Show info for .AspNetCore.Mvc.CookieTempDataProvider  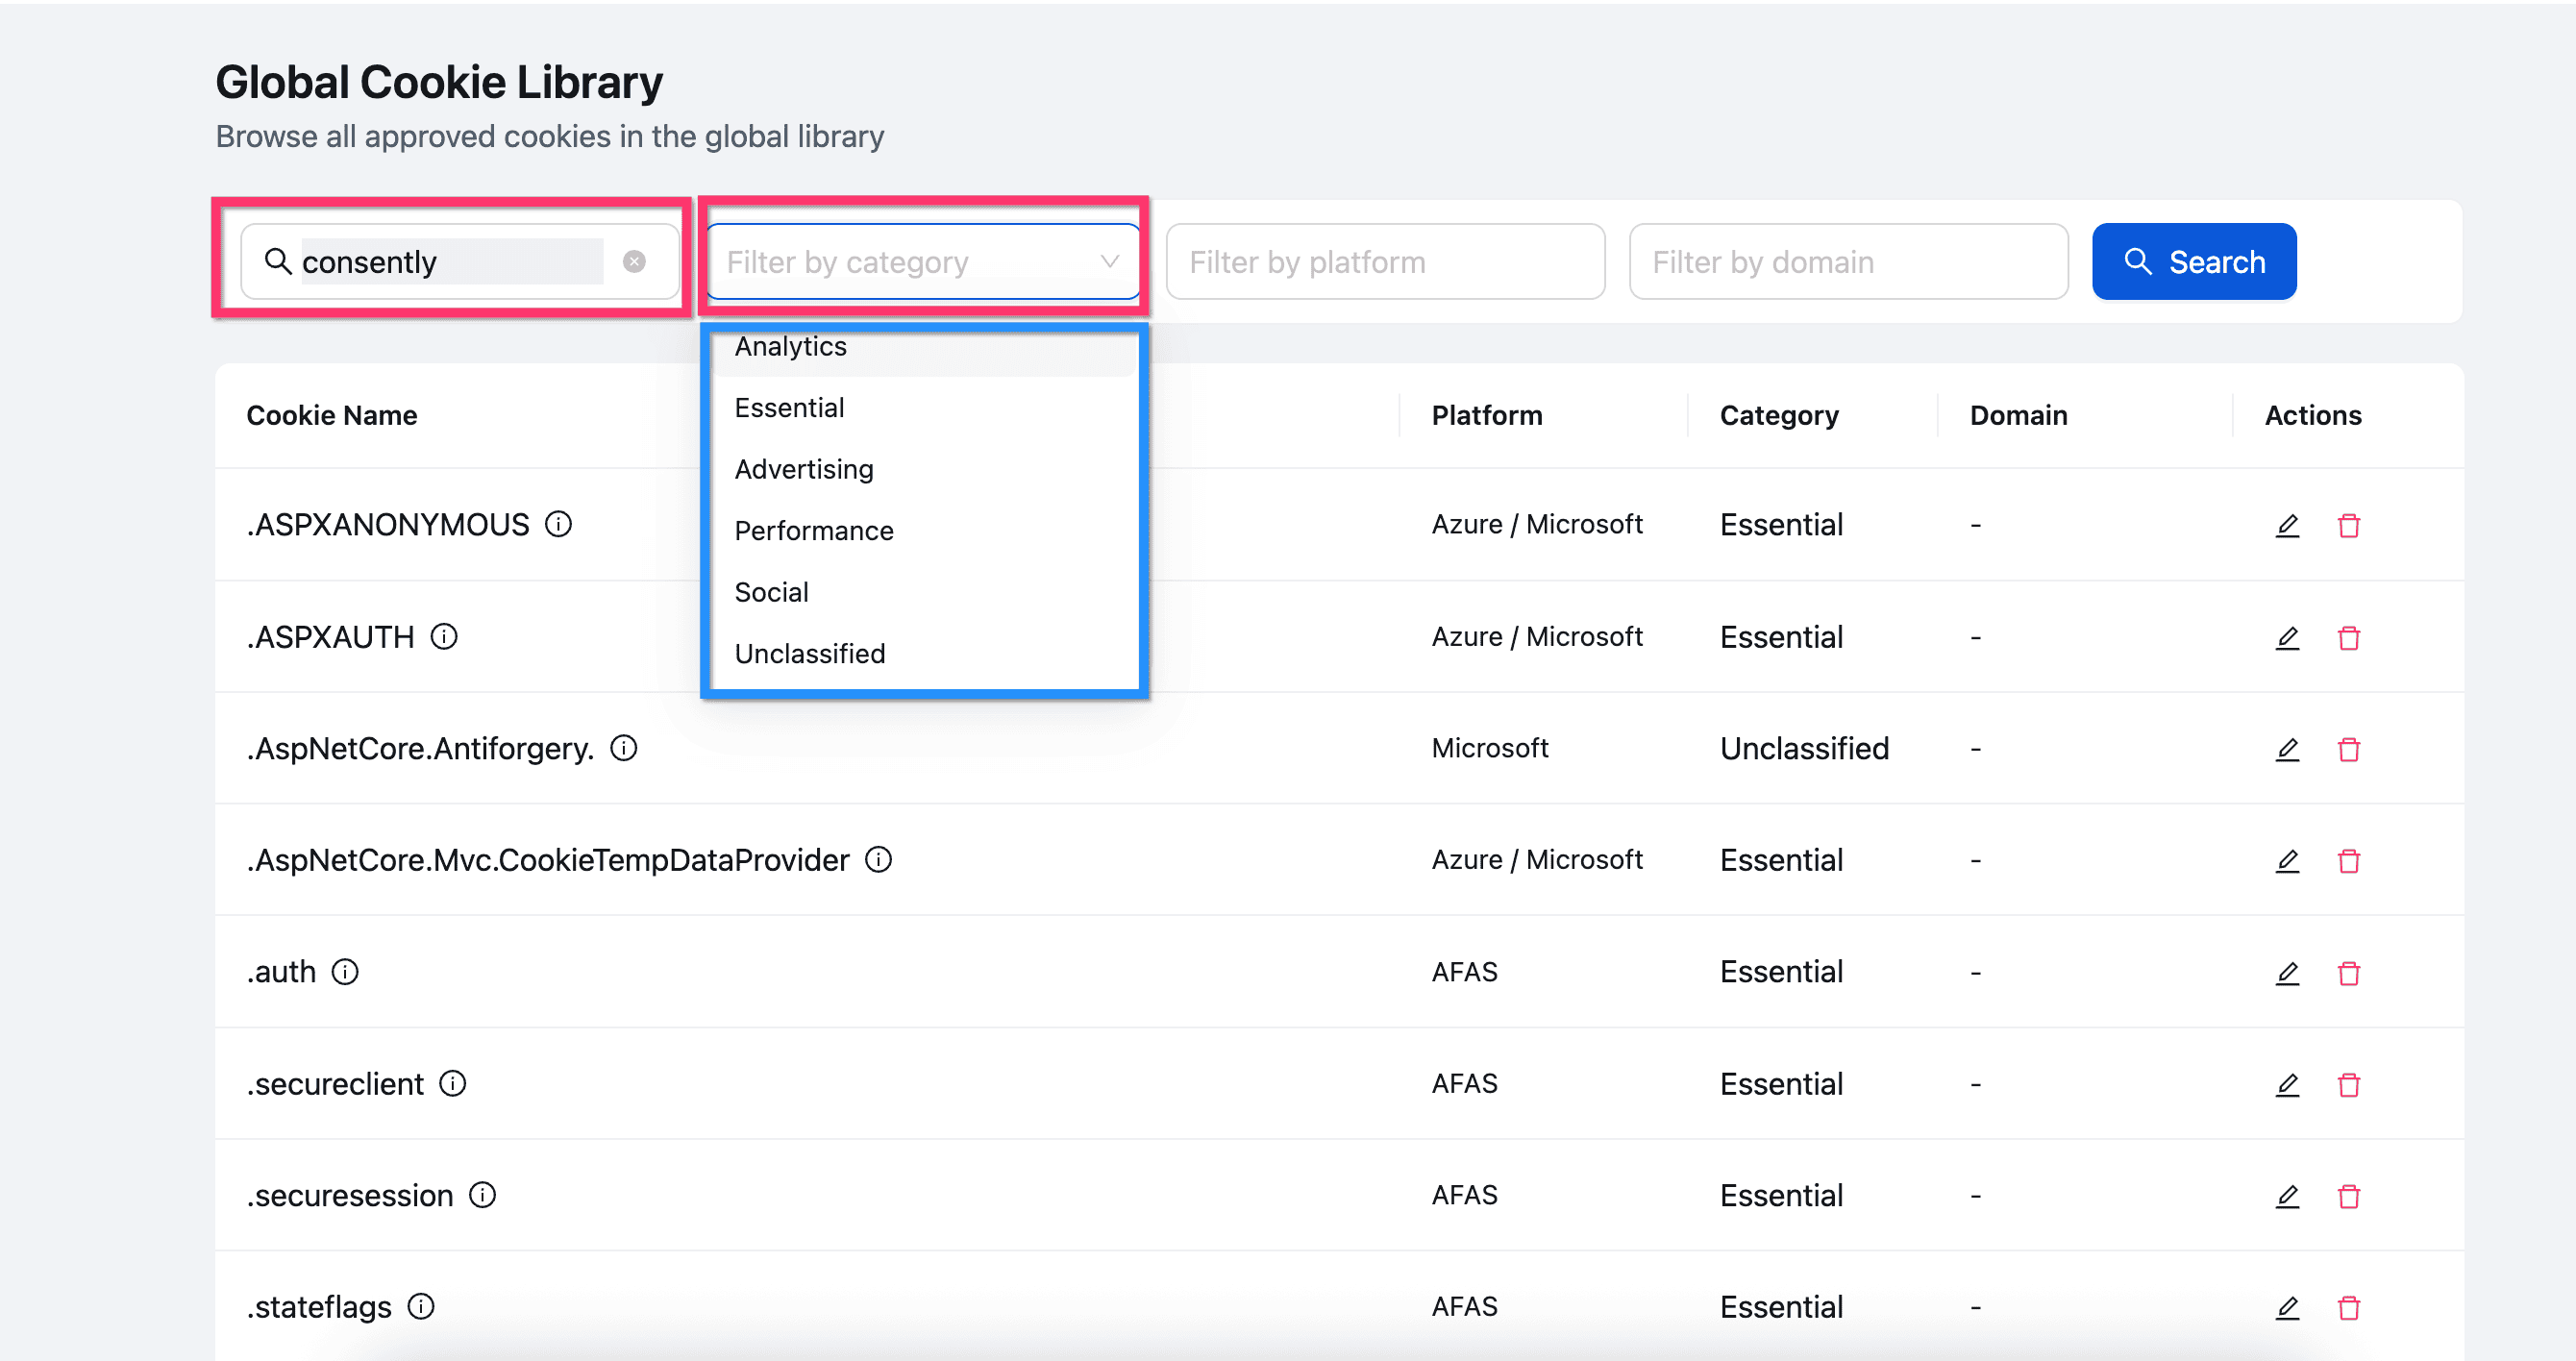(x=878, y=860)
